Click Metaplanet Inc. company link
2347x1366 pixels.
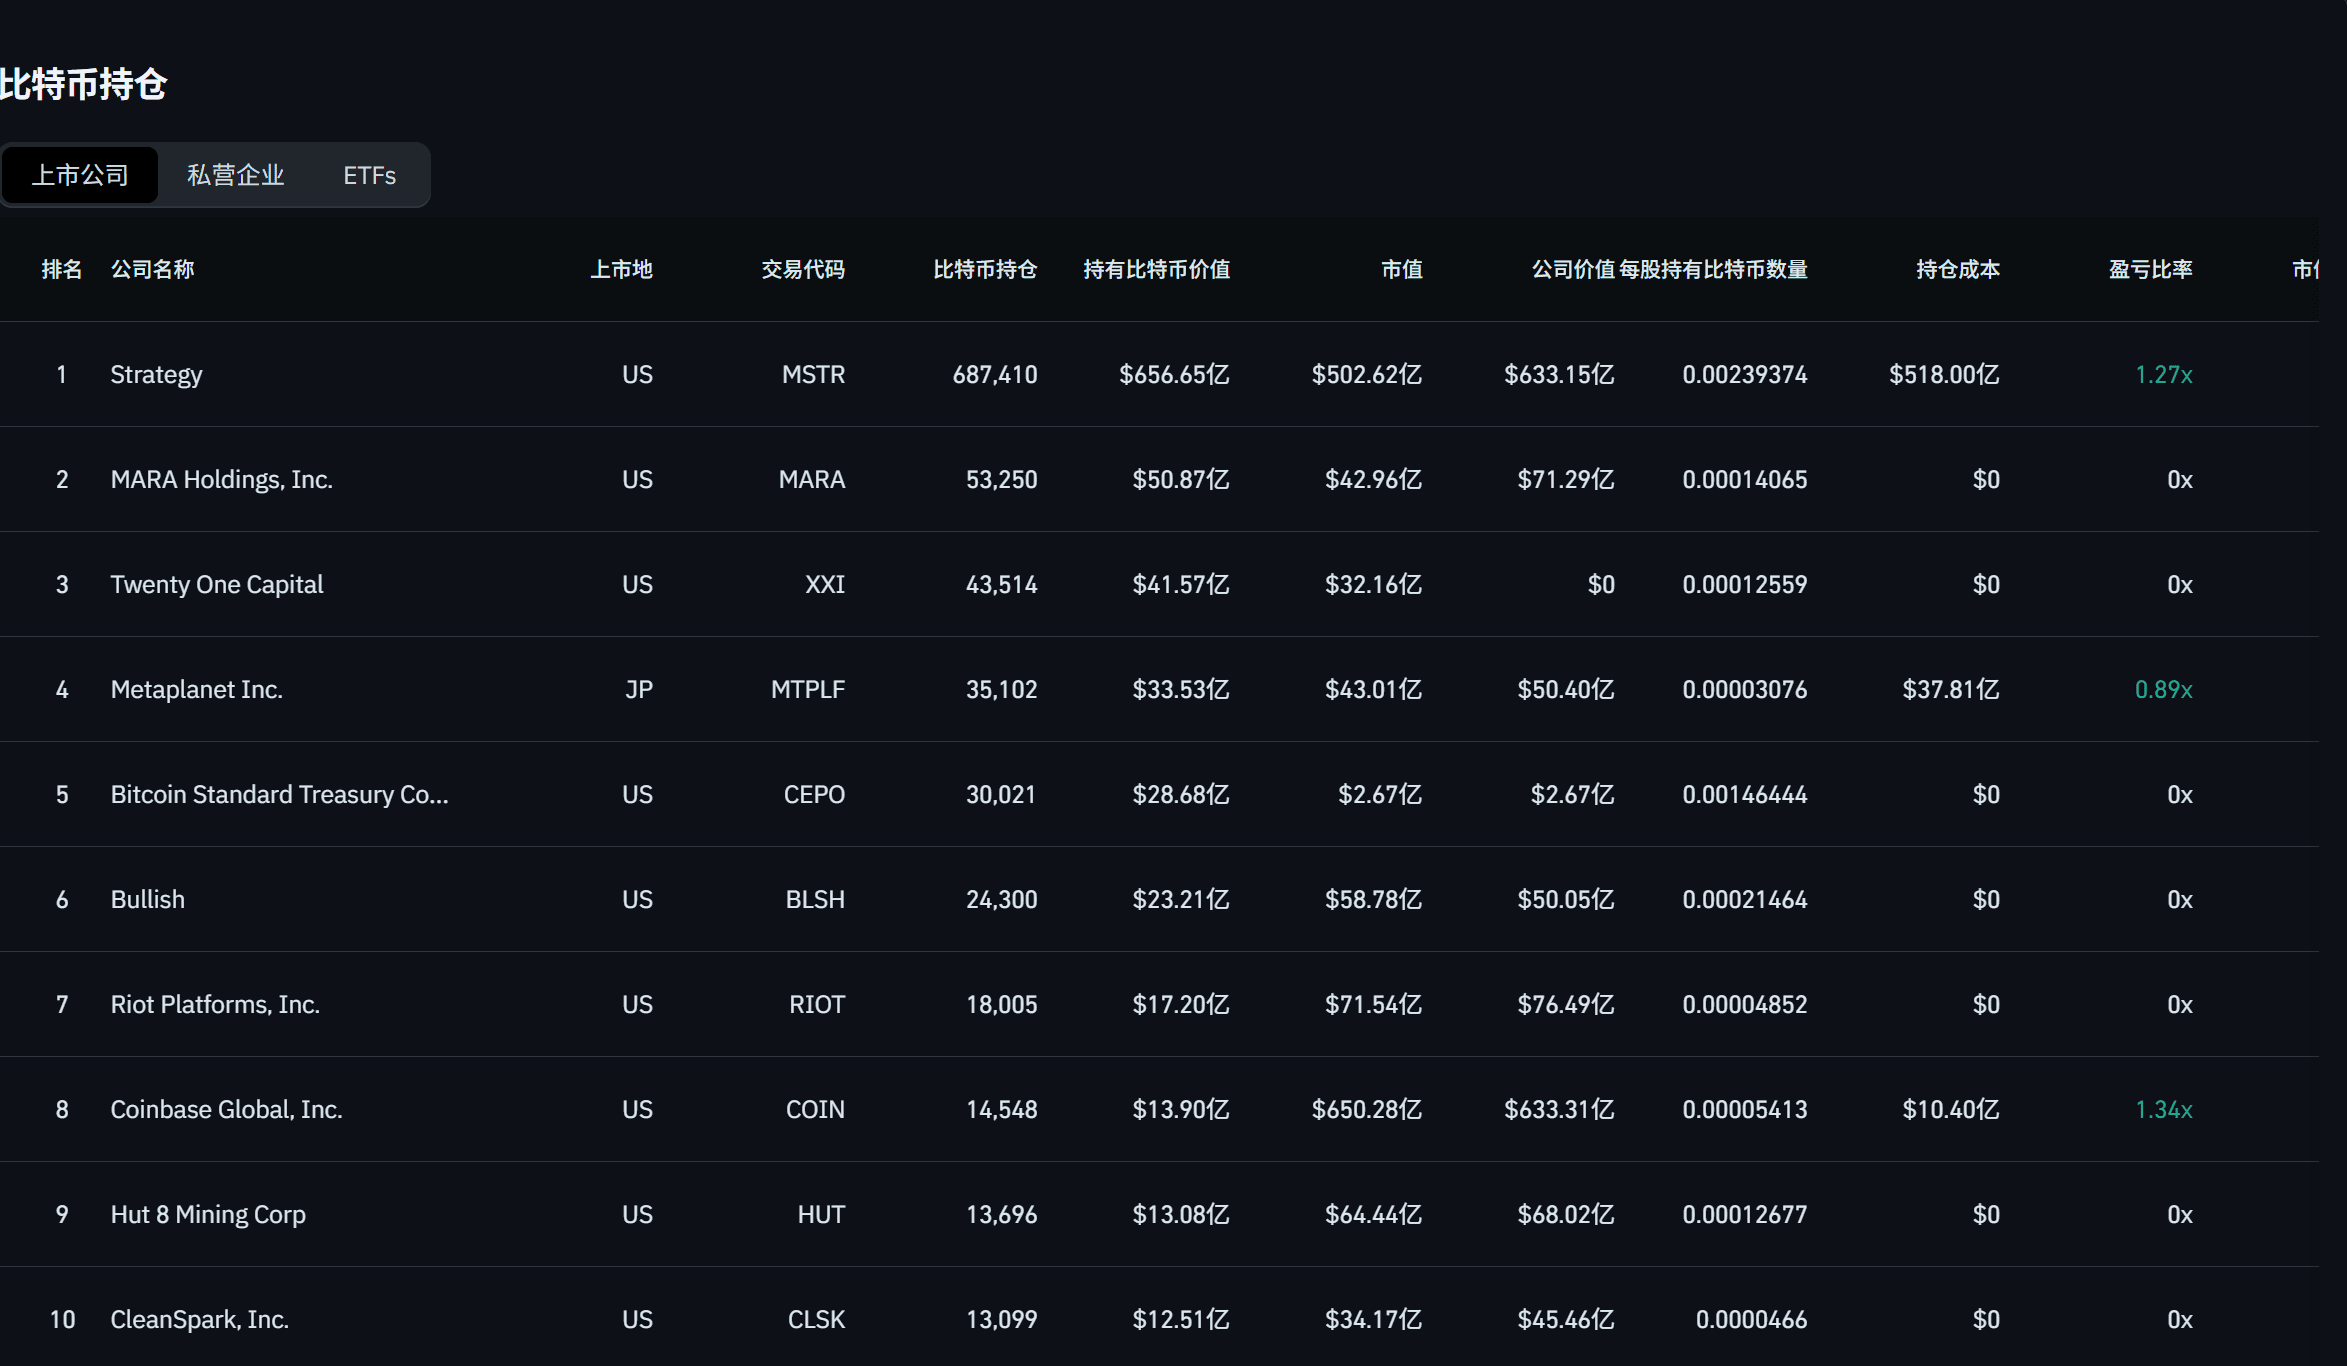196,689
